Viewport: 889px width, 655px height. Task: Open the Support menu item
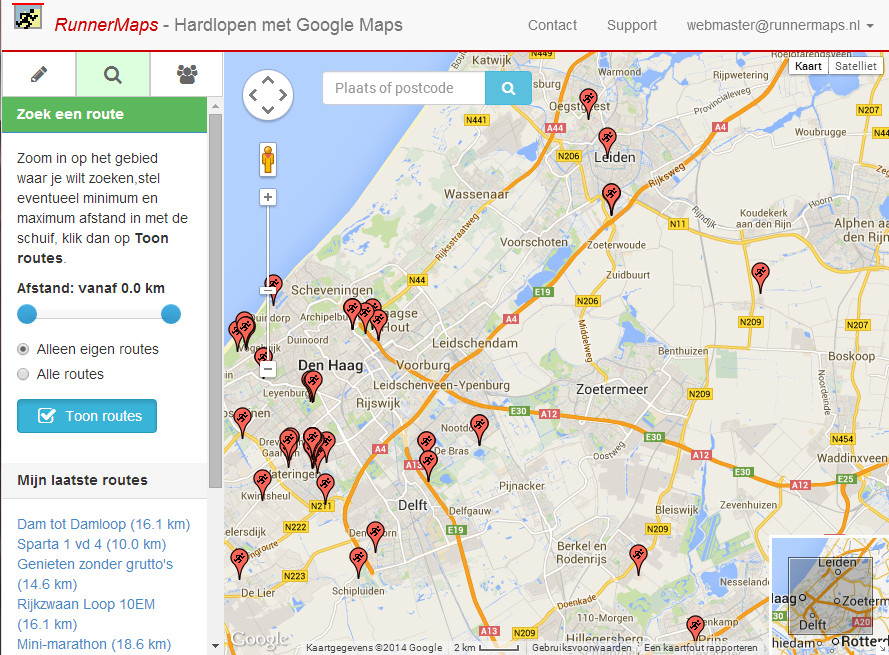click(x=632, y=25)
